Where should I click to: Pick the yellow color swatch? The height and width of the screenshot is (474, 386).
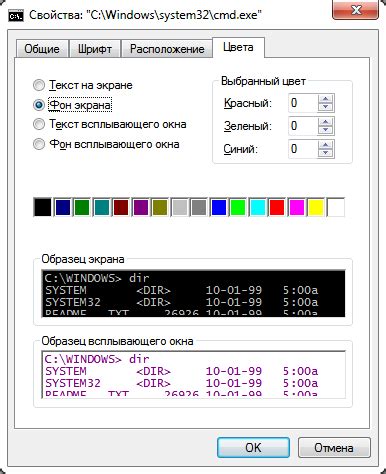tap(316, 207)
